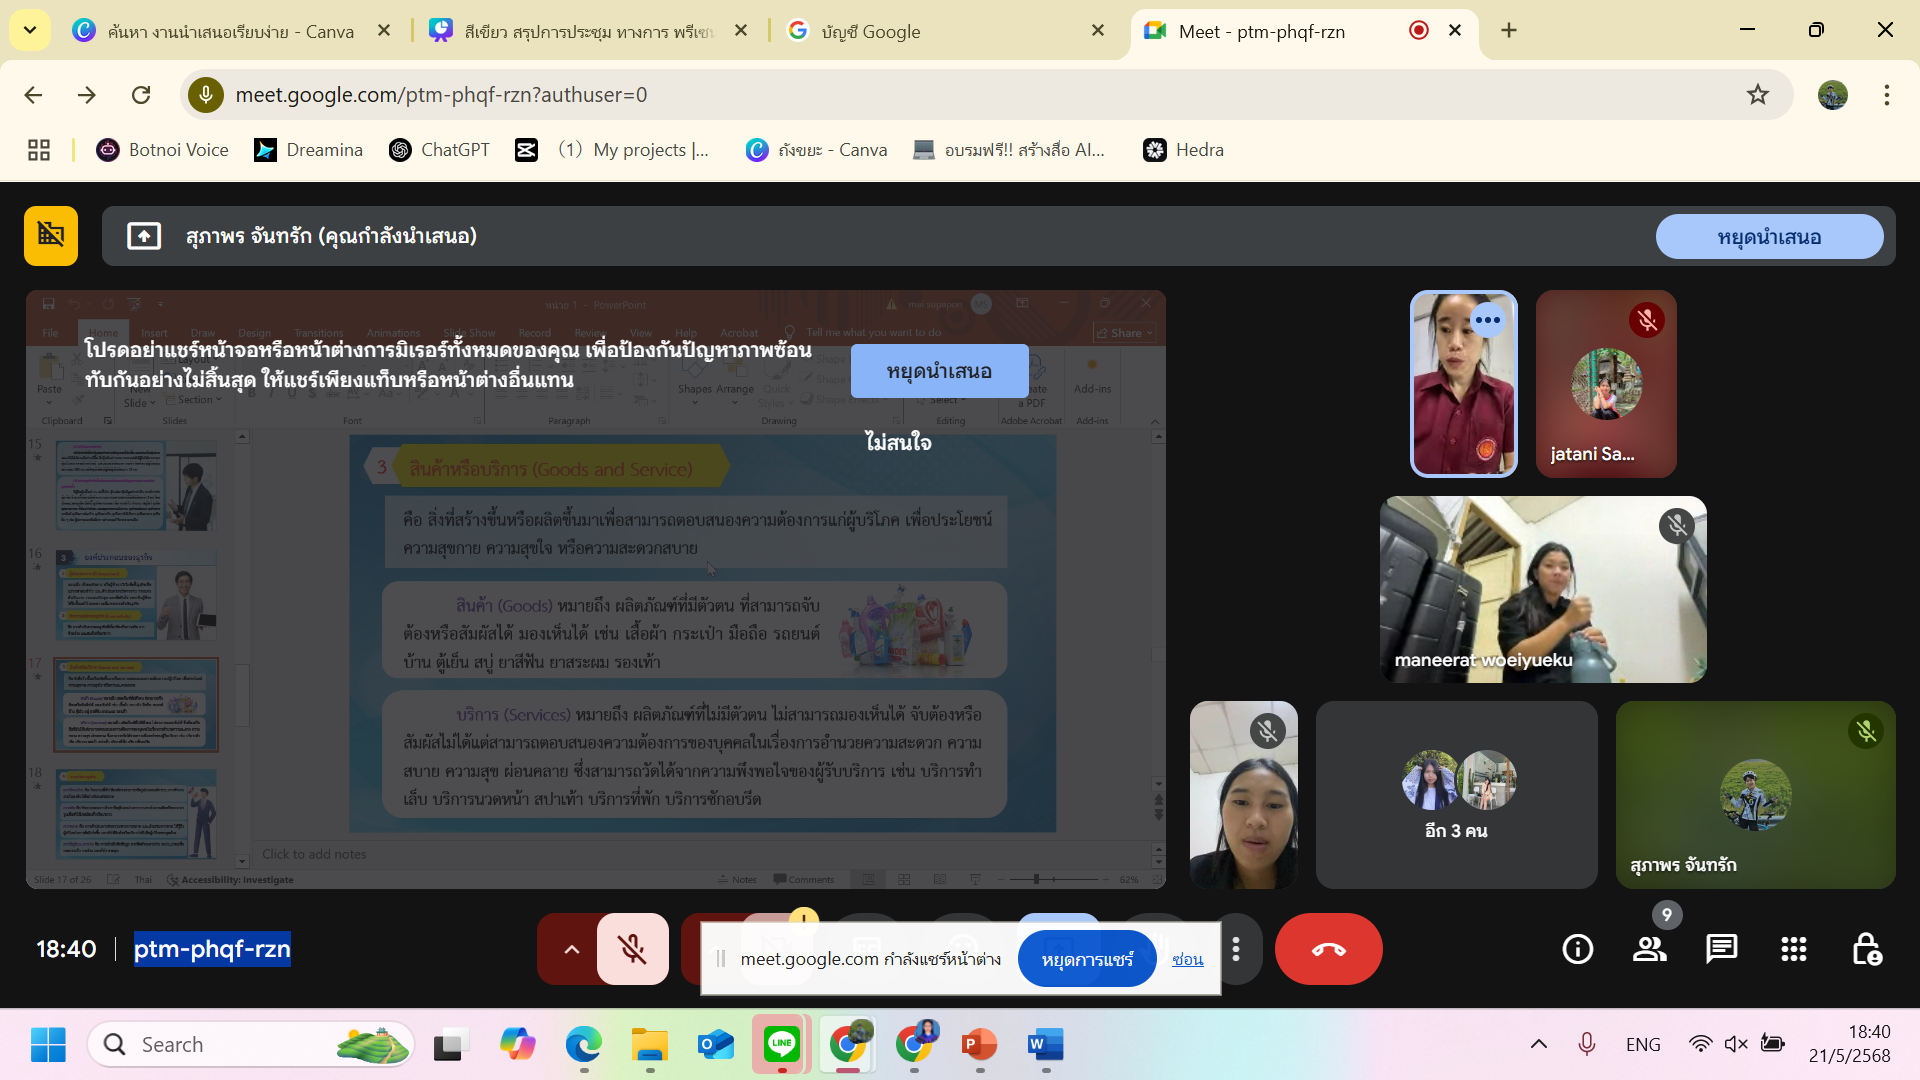The height and width of the screenshot is (1080, 1920).
Task: Open the taskbar clock and date
Action: pyautogui.click(x=1850, y=1044)
